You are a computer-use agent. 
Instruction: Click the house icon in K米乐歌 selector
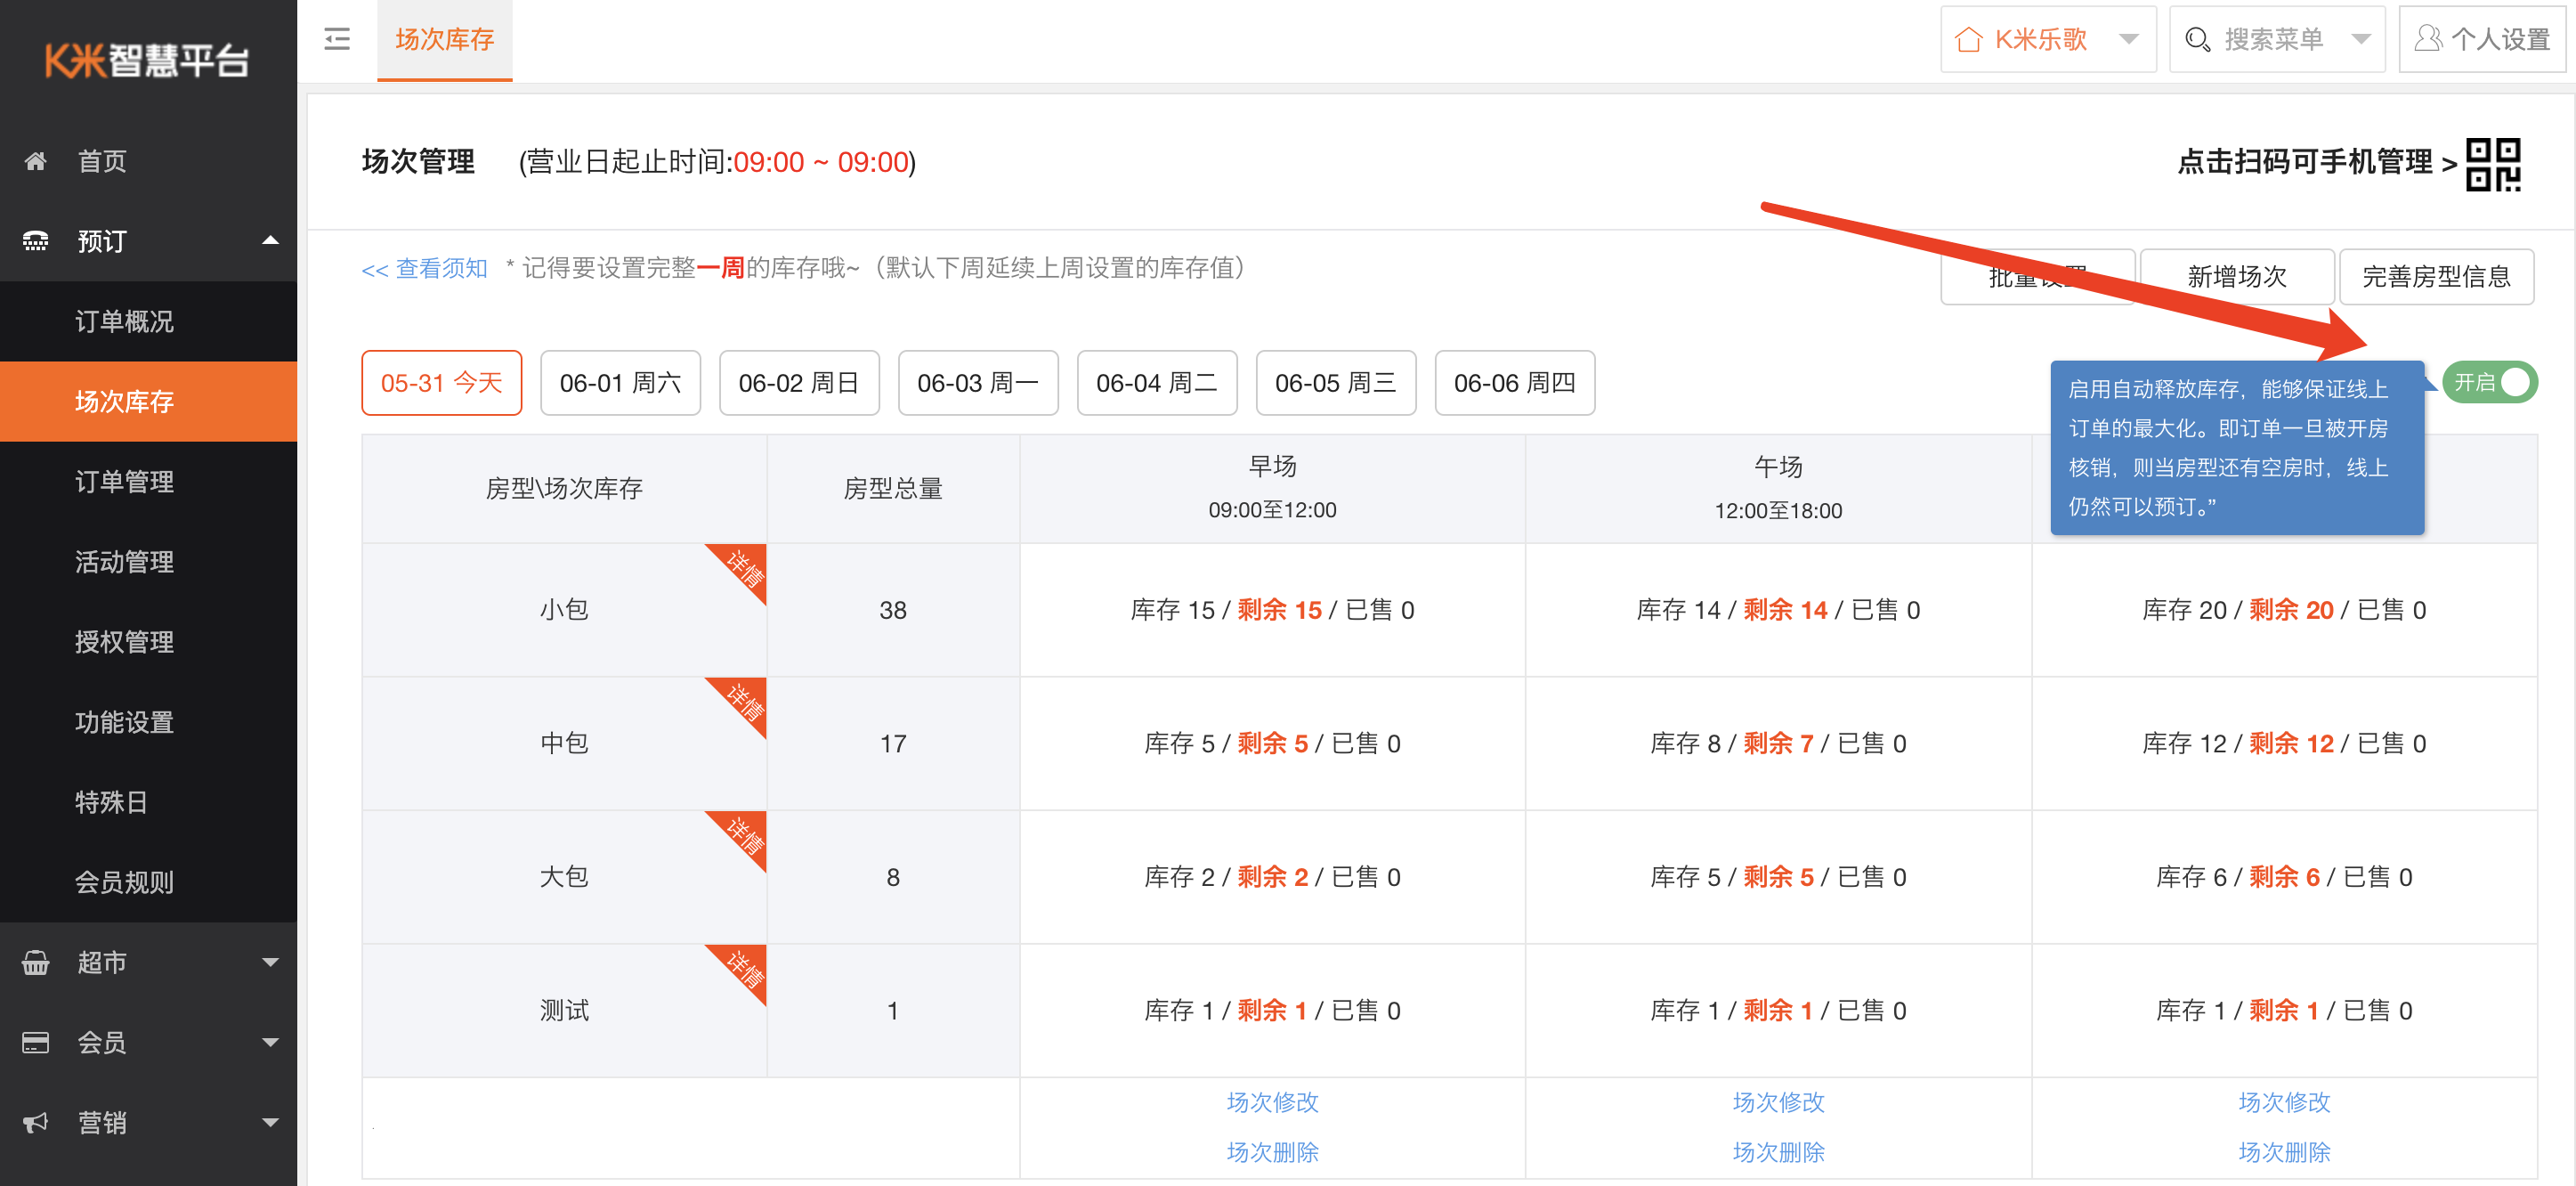point(1968,39)
